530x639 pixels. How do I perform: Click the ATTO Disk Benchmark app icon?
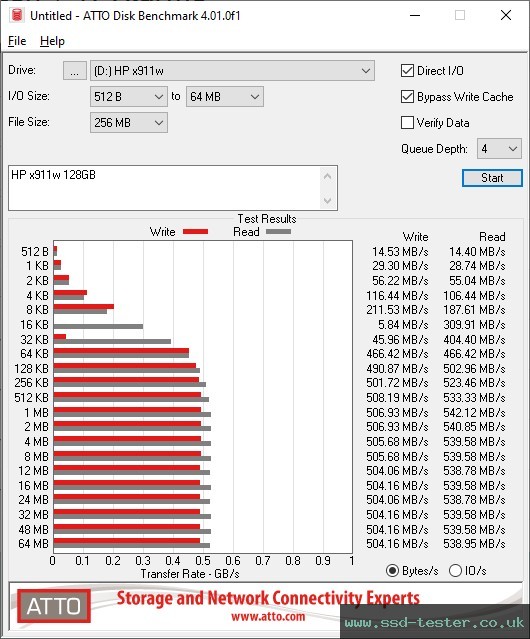pos(17,15)
